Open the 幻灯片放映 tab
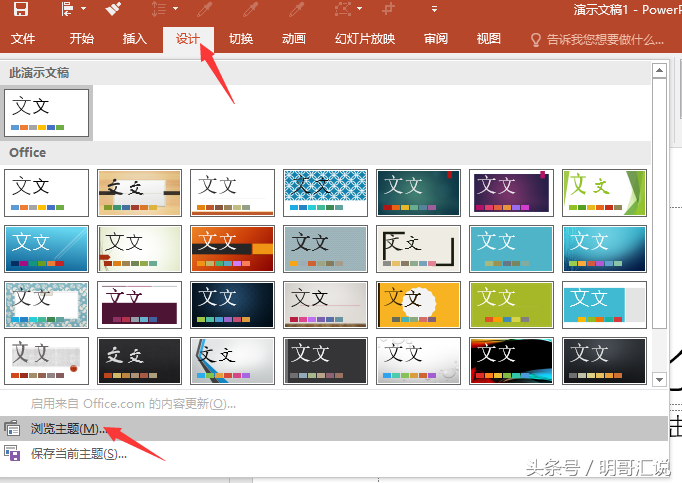682x483 pixels. (x=365, y=39)
